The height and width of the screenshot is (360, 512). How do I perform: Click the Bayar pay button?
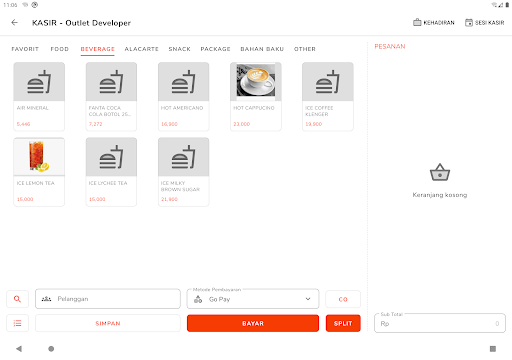tap(253, 323)
